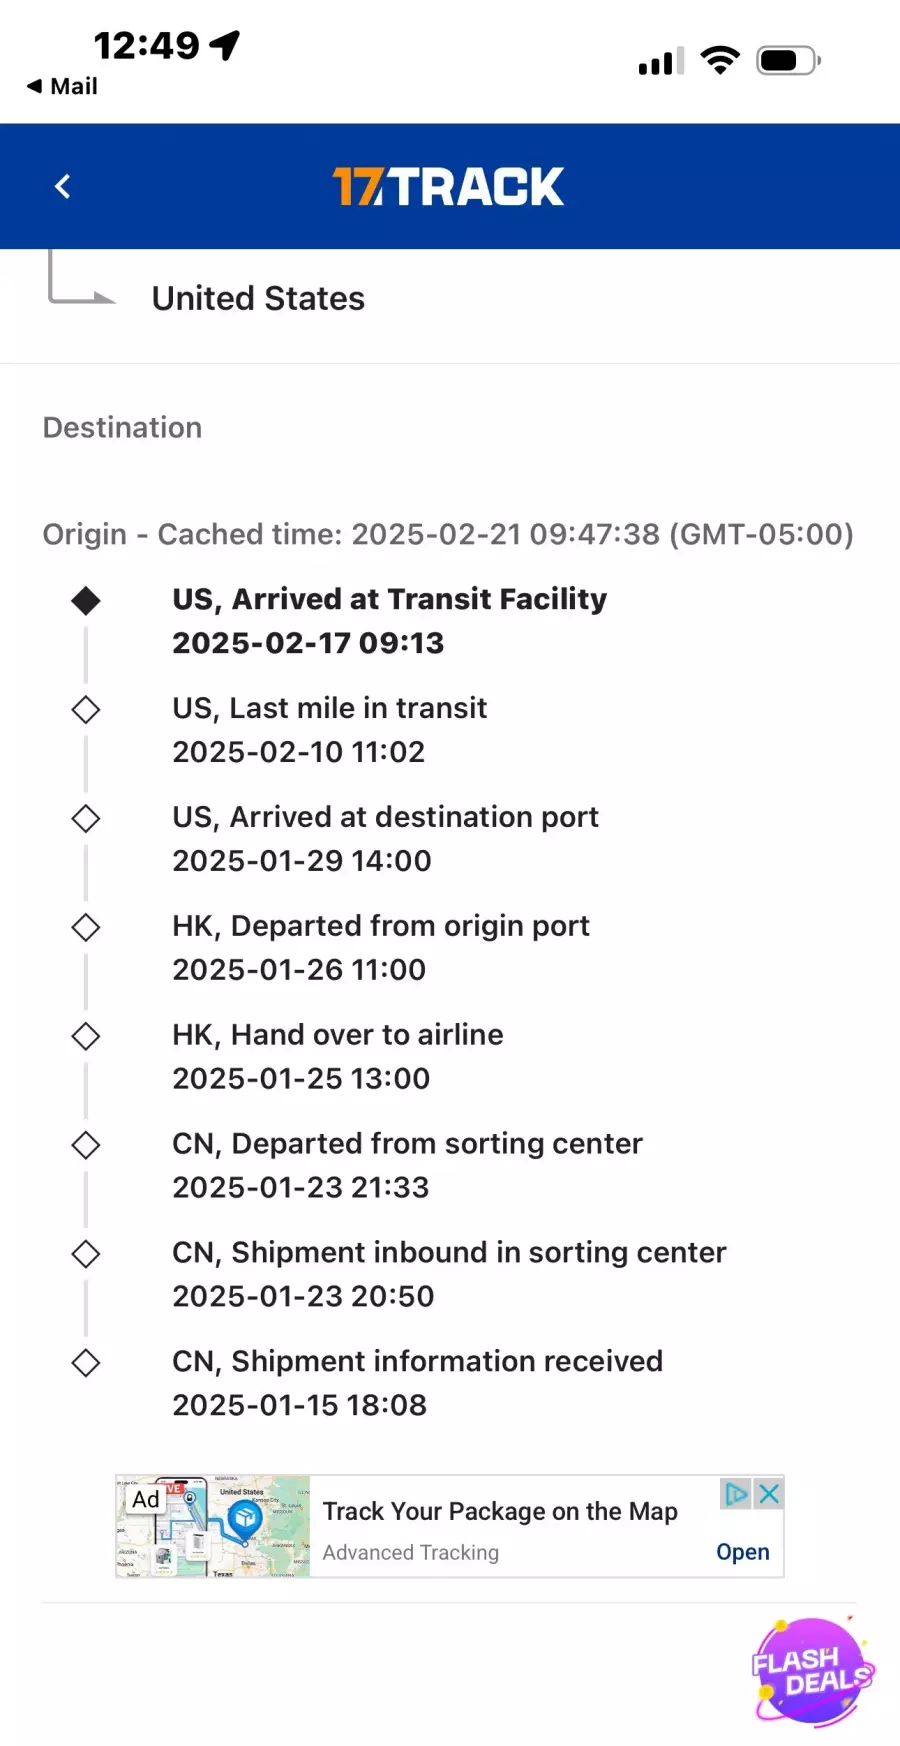Screen dimensions: 900x1746
Task: Select the filled diamond latest-event marker
Action: click(x=86, y=601)
